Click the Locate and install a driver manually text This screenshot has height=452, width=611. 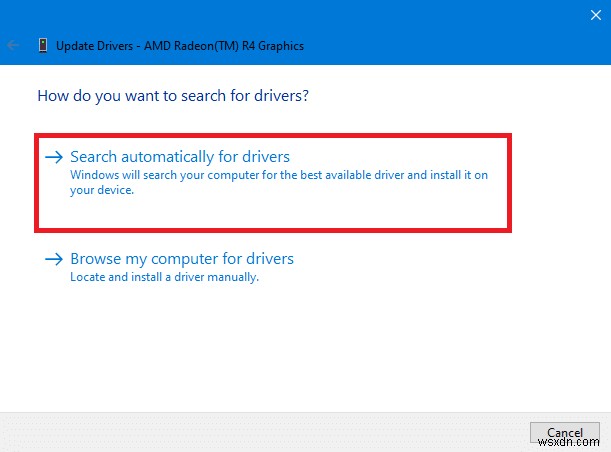164,277
